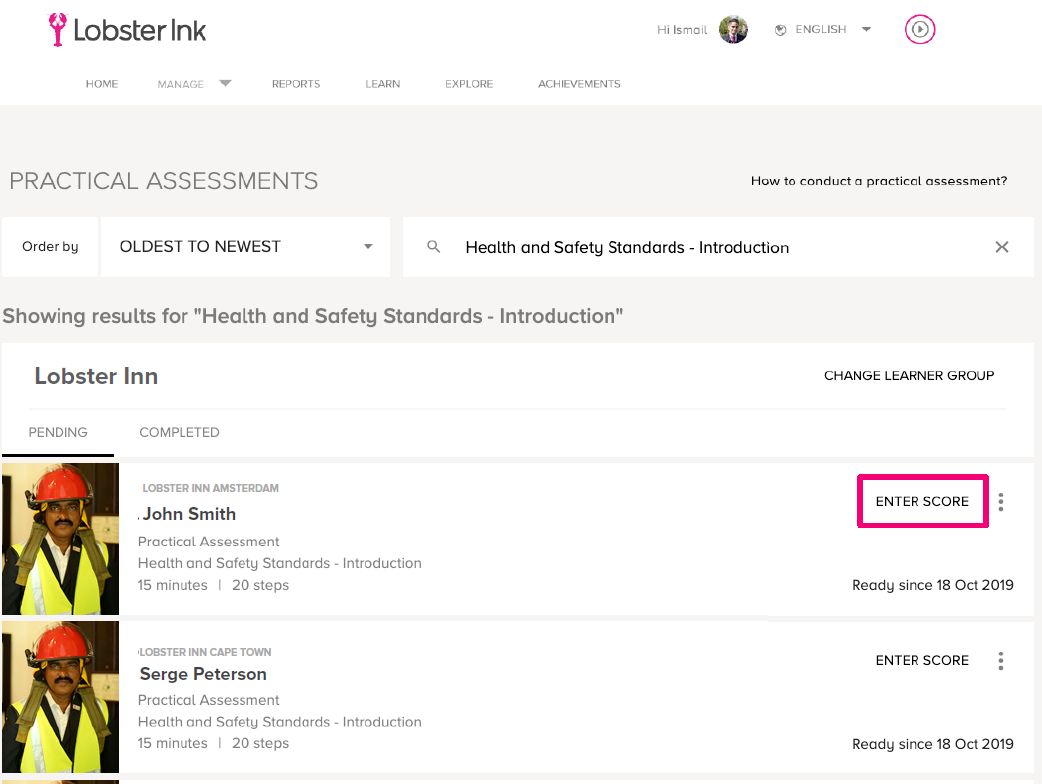Screen dimensions: 1042x784
Task: Click '20 steps' in Serge Peterson's row
Action: point(260,743)
